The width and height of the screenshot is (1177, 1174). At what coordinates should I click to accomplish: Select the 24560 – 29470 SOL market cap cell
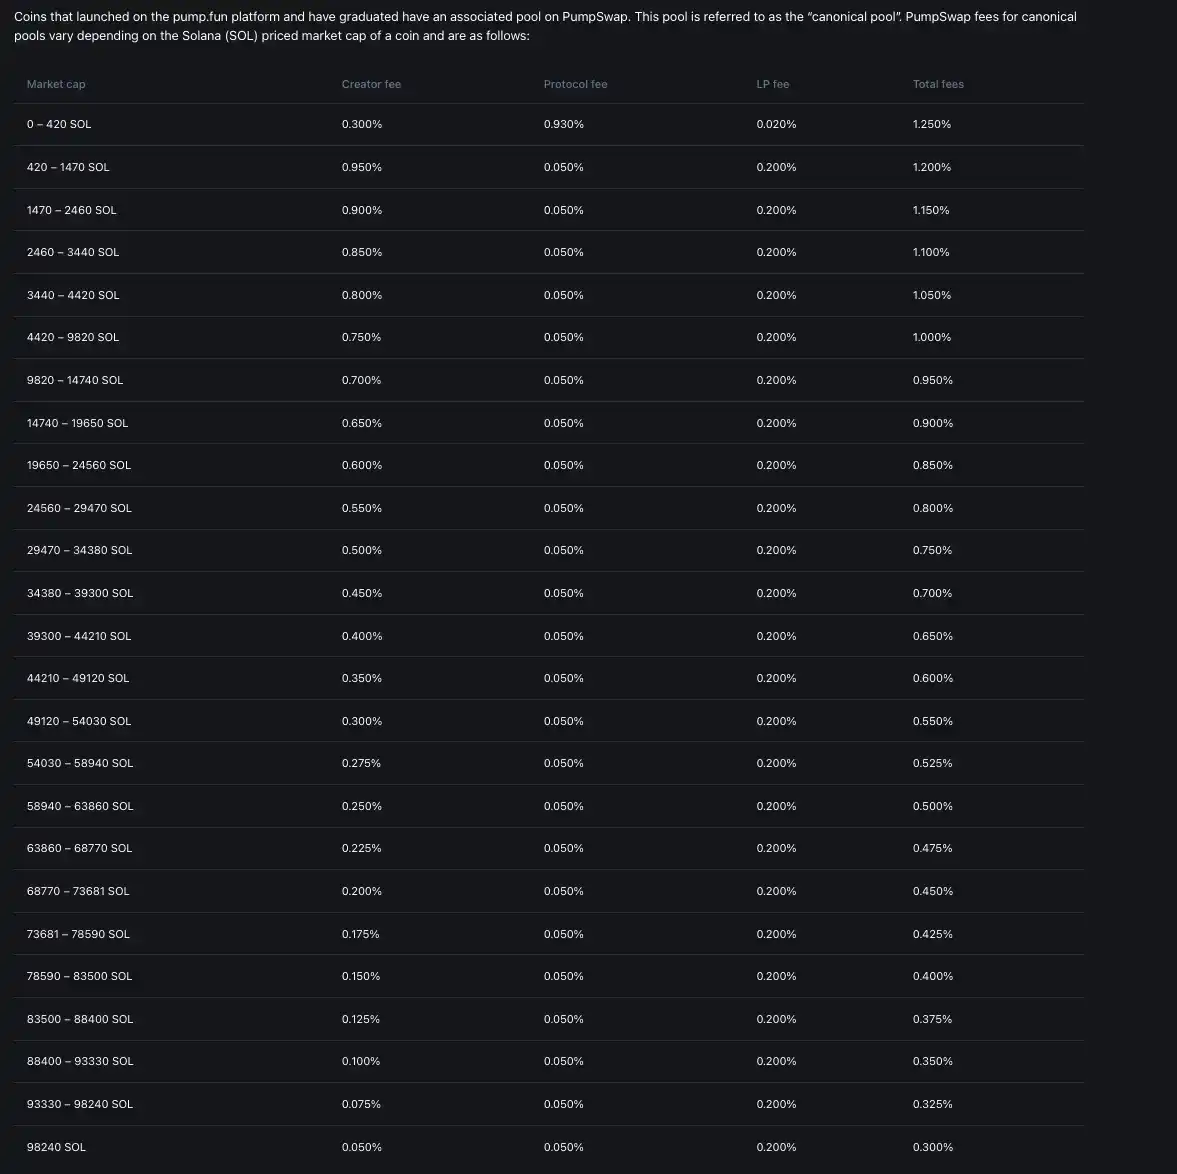79,508
